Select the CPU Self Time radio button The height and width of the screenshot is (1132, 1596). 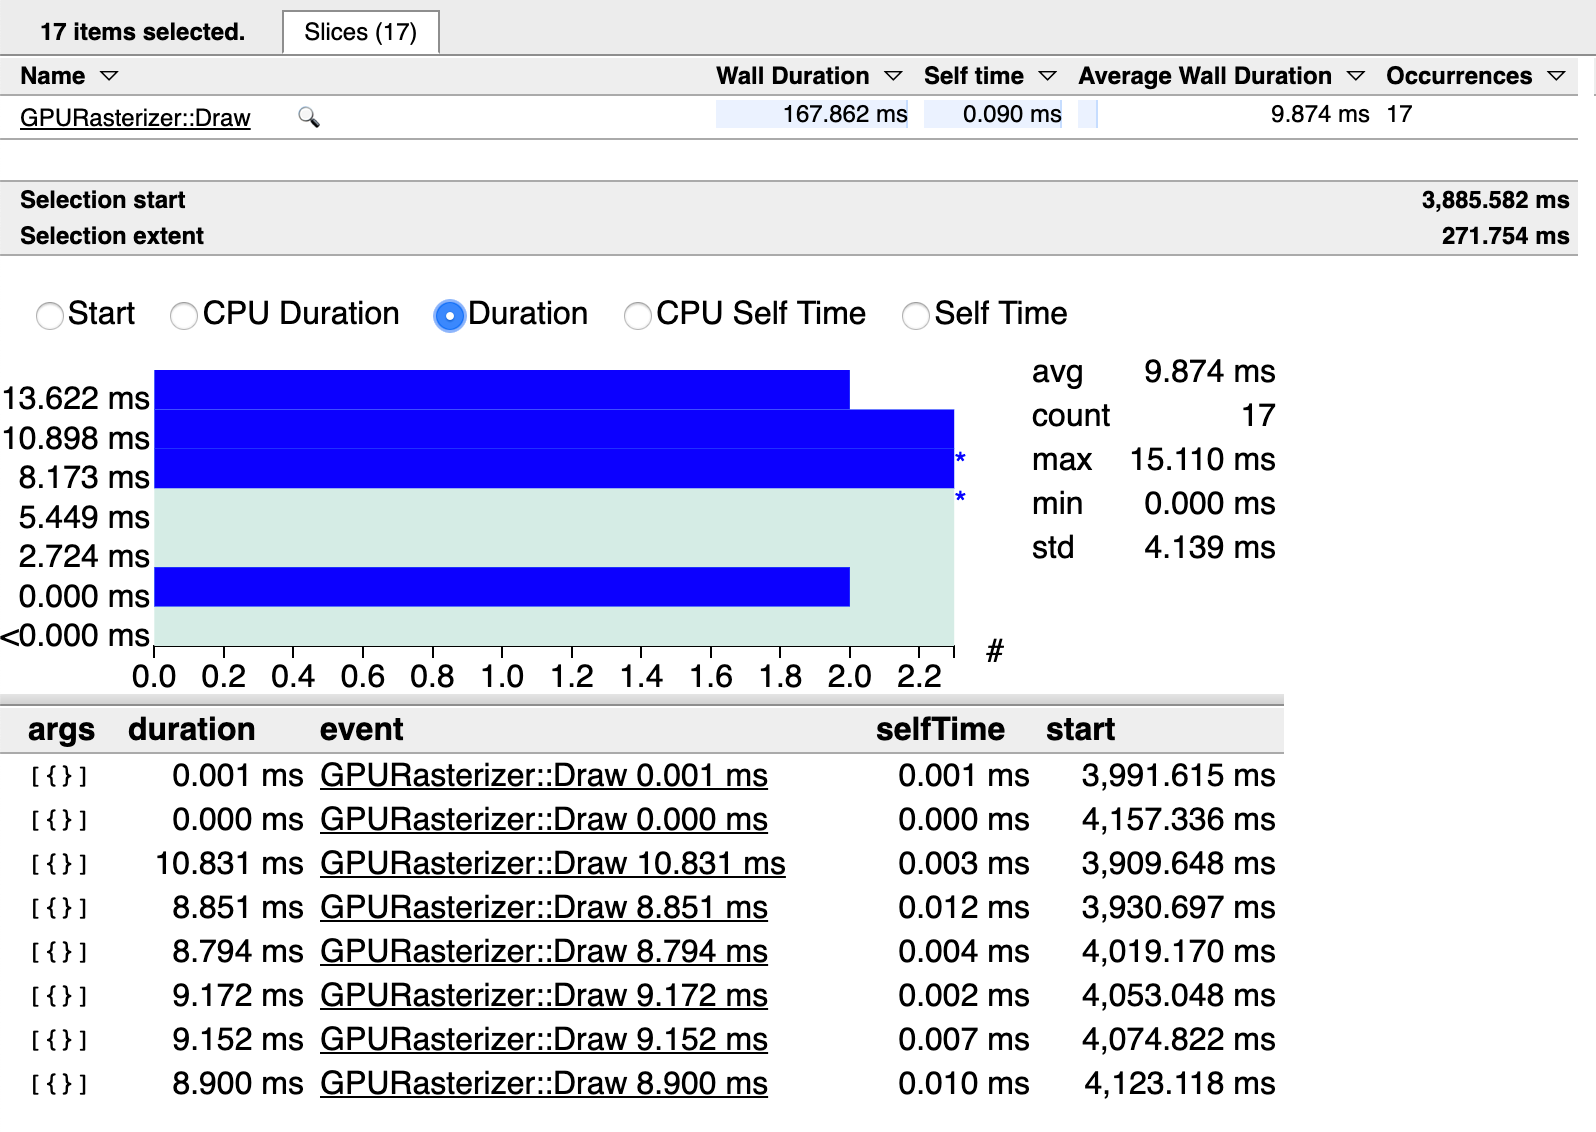(637, 316)
